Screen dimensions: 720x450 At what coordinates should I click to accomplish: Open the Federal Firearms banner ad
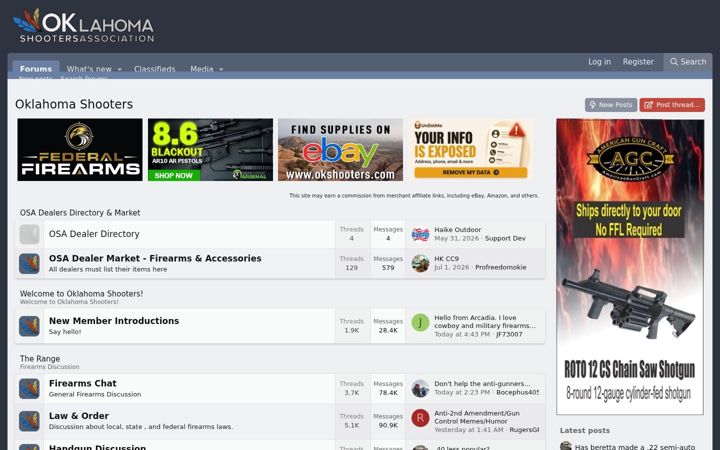[x=80, y=150]
